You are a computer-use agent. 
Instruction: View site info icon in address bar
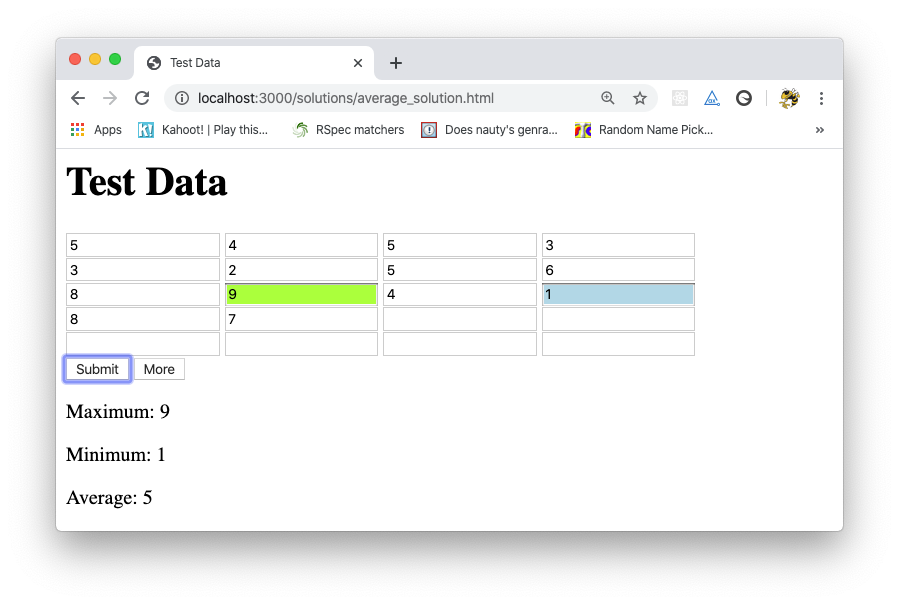pos(182,98)
